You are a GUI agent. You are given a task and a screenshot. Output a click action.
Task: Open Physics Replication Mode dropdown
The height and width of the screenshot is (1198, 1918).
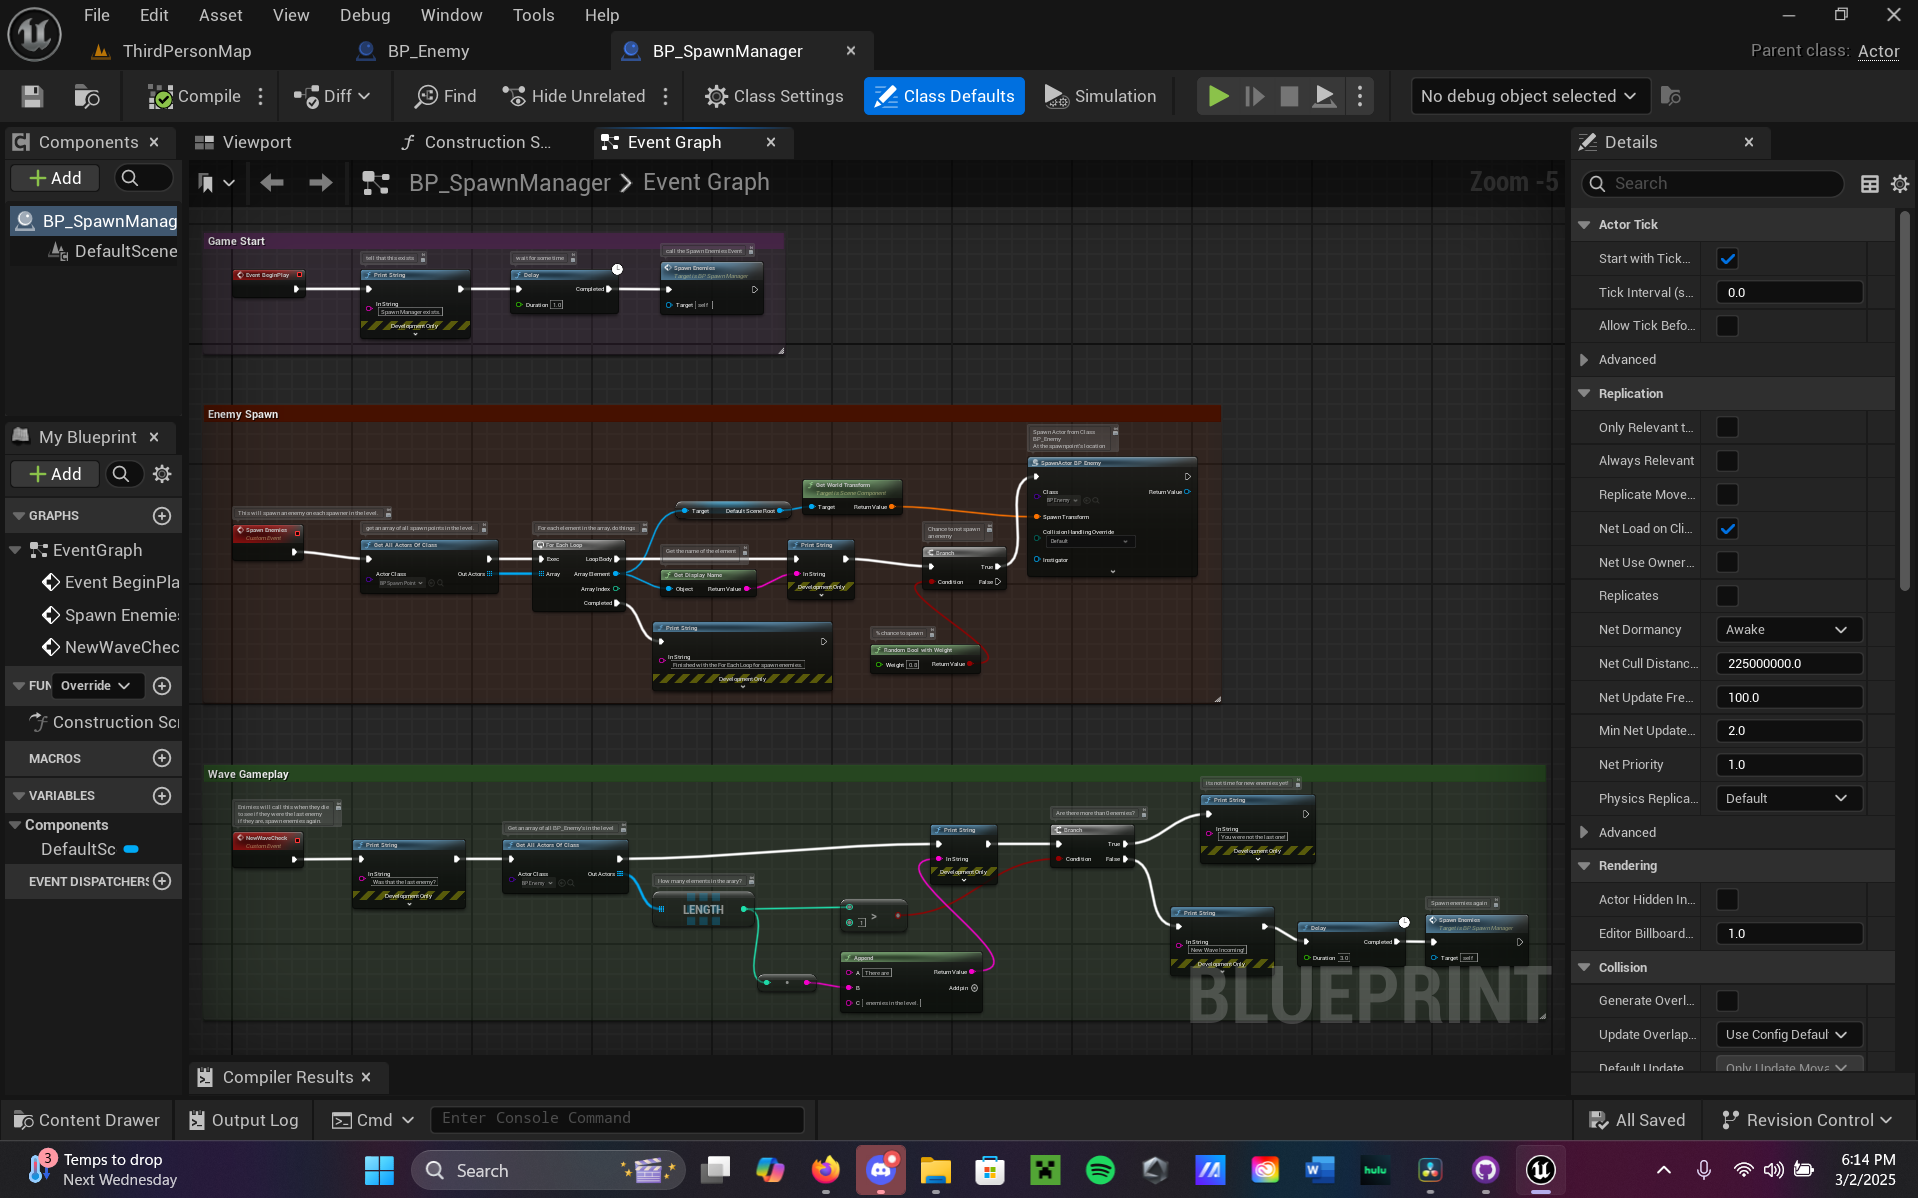pyautogui.click(x=1789, y=798)
